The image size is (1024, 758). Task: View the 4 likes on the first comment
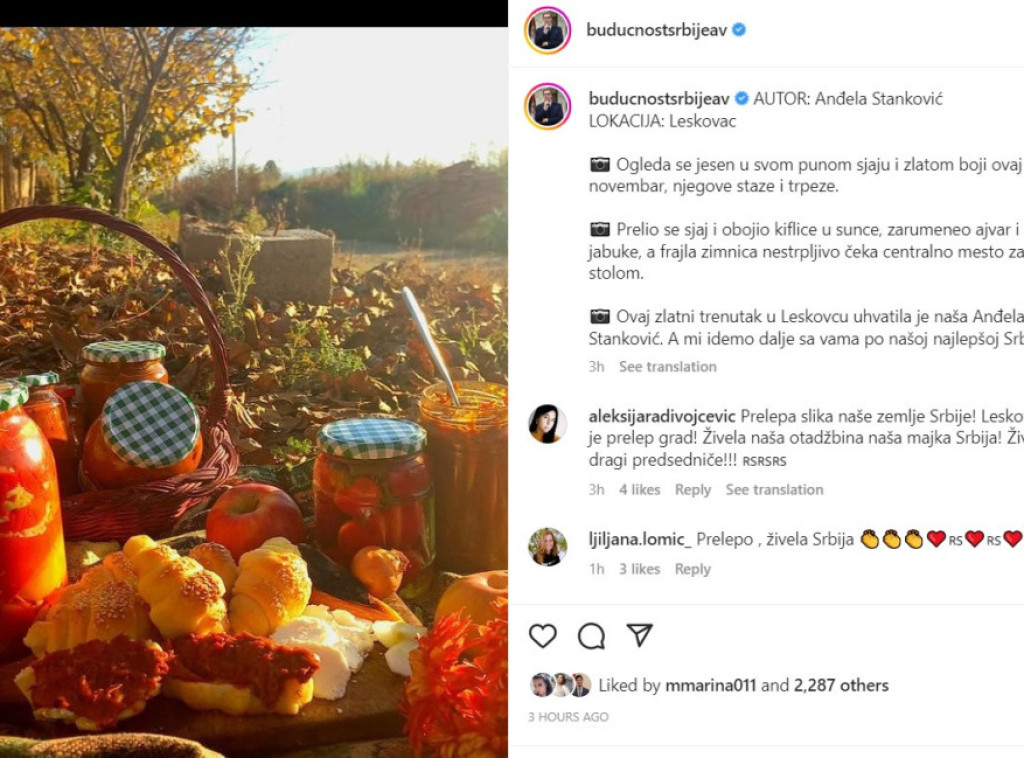point(639,489)
